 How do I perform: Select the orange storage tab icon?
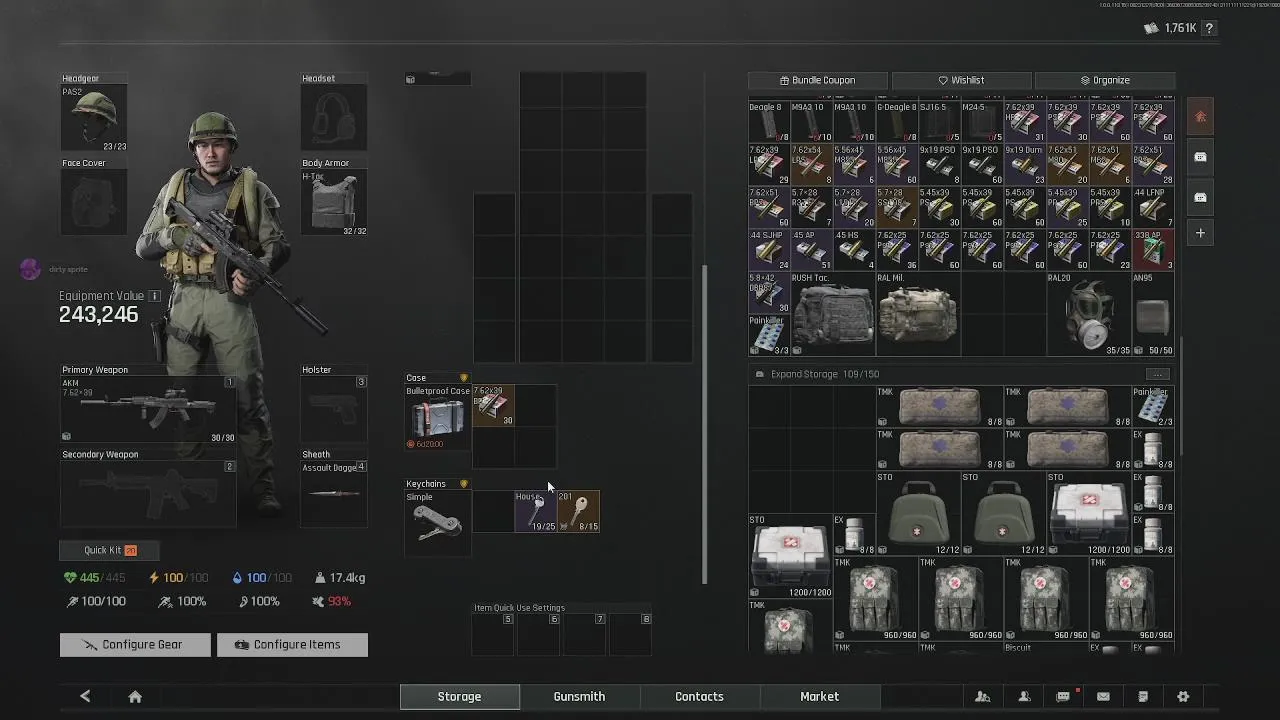click(x=1201, y=117)
